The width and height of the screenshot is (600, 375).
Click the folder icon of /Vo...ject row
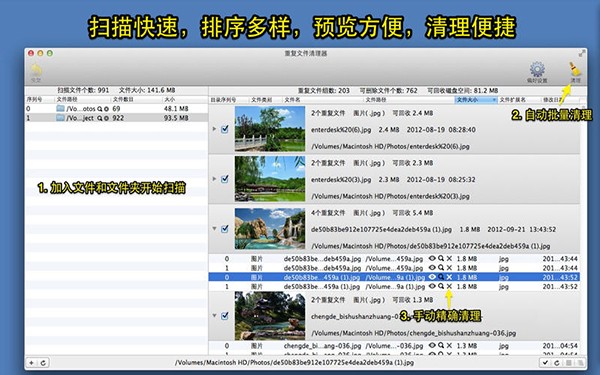point(60,118)
